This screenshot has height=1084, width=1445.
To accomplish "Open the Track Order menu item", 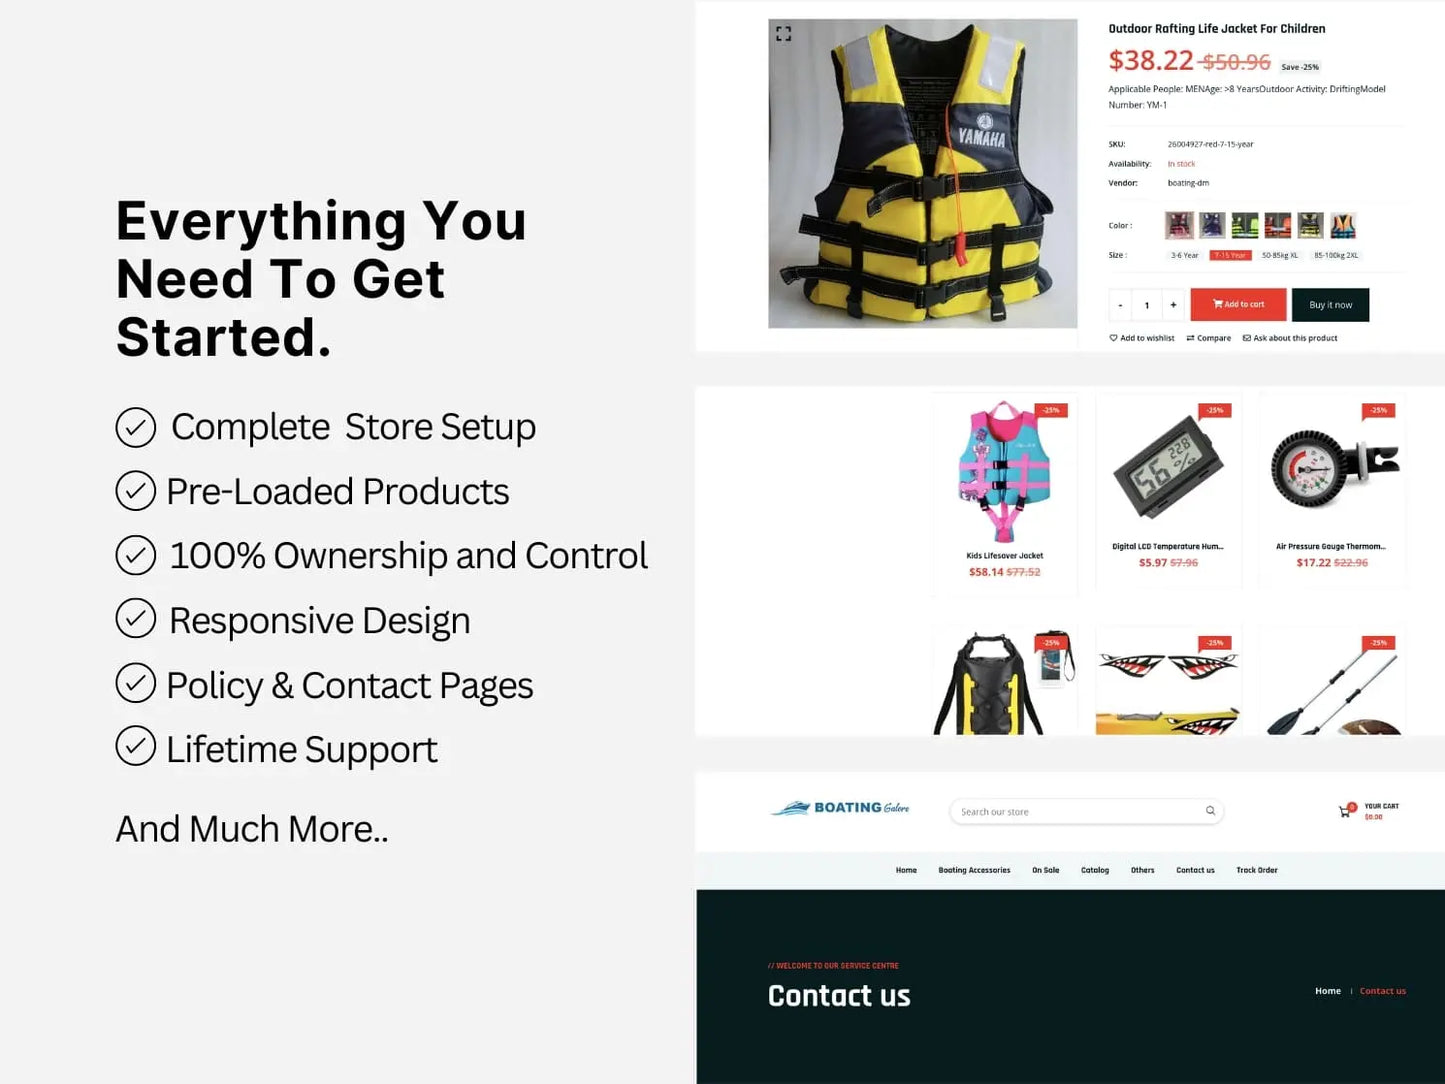I will [1256, 870].
